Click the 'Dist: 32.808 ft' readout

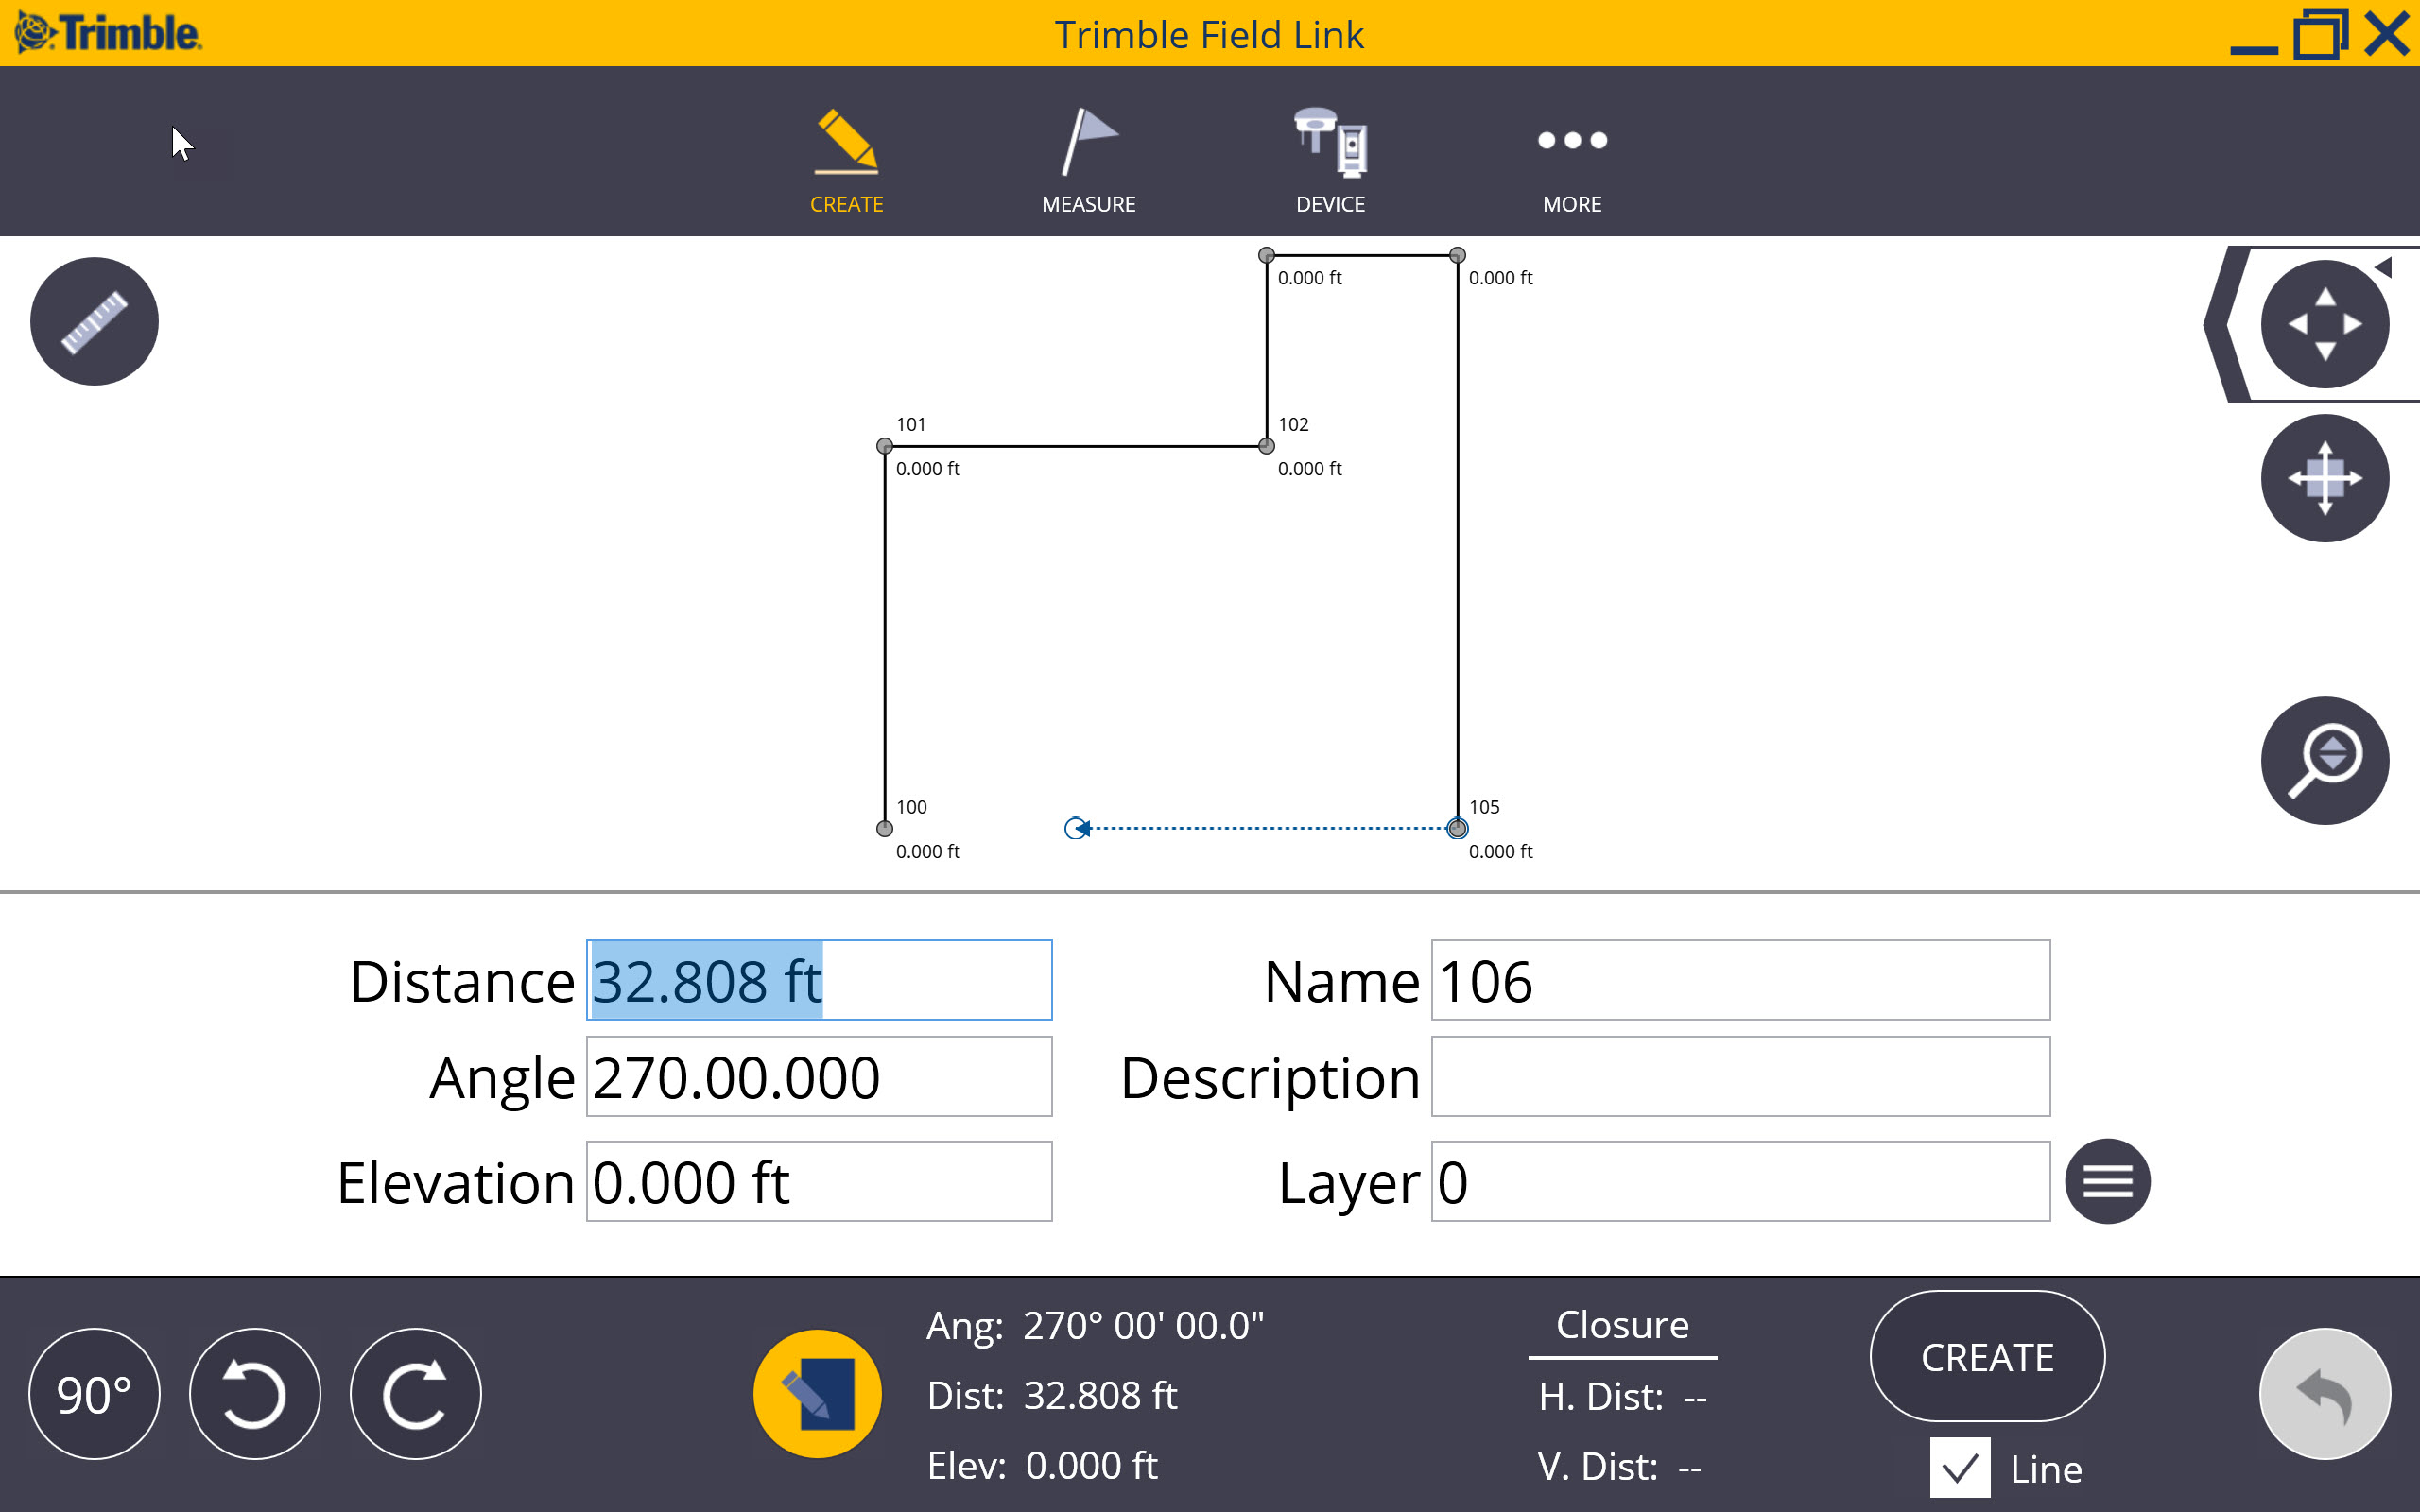pyautogui.click(x=1052, y=1395)
